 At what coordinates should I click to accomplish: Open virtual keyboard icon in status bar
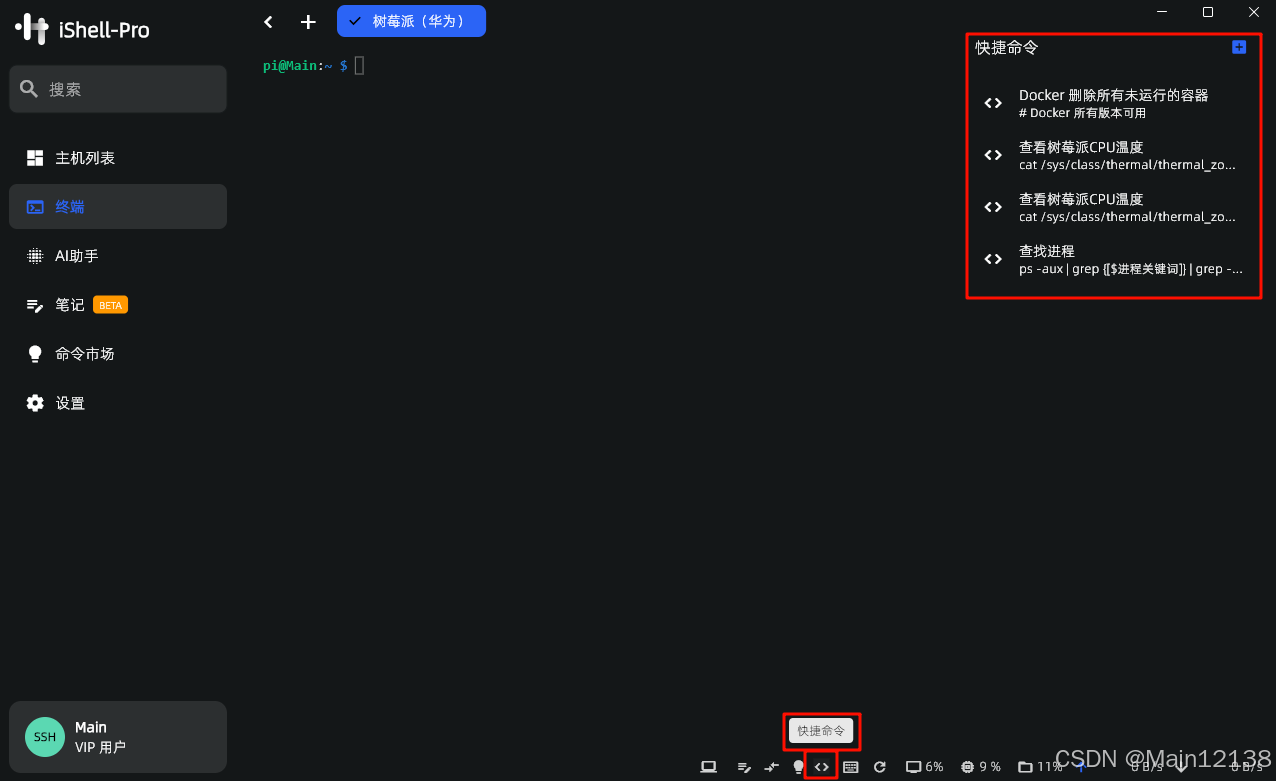click(x=851, y=767)
